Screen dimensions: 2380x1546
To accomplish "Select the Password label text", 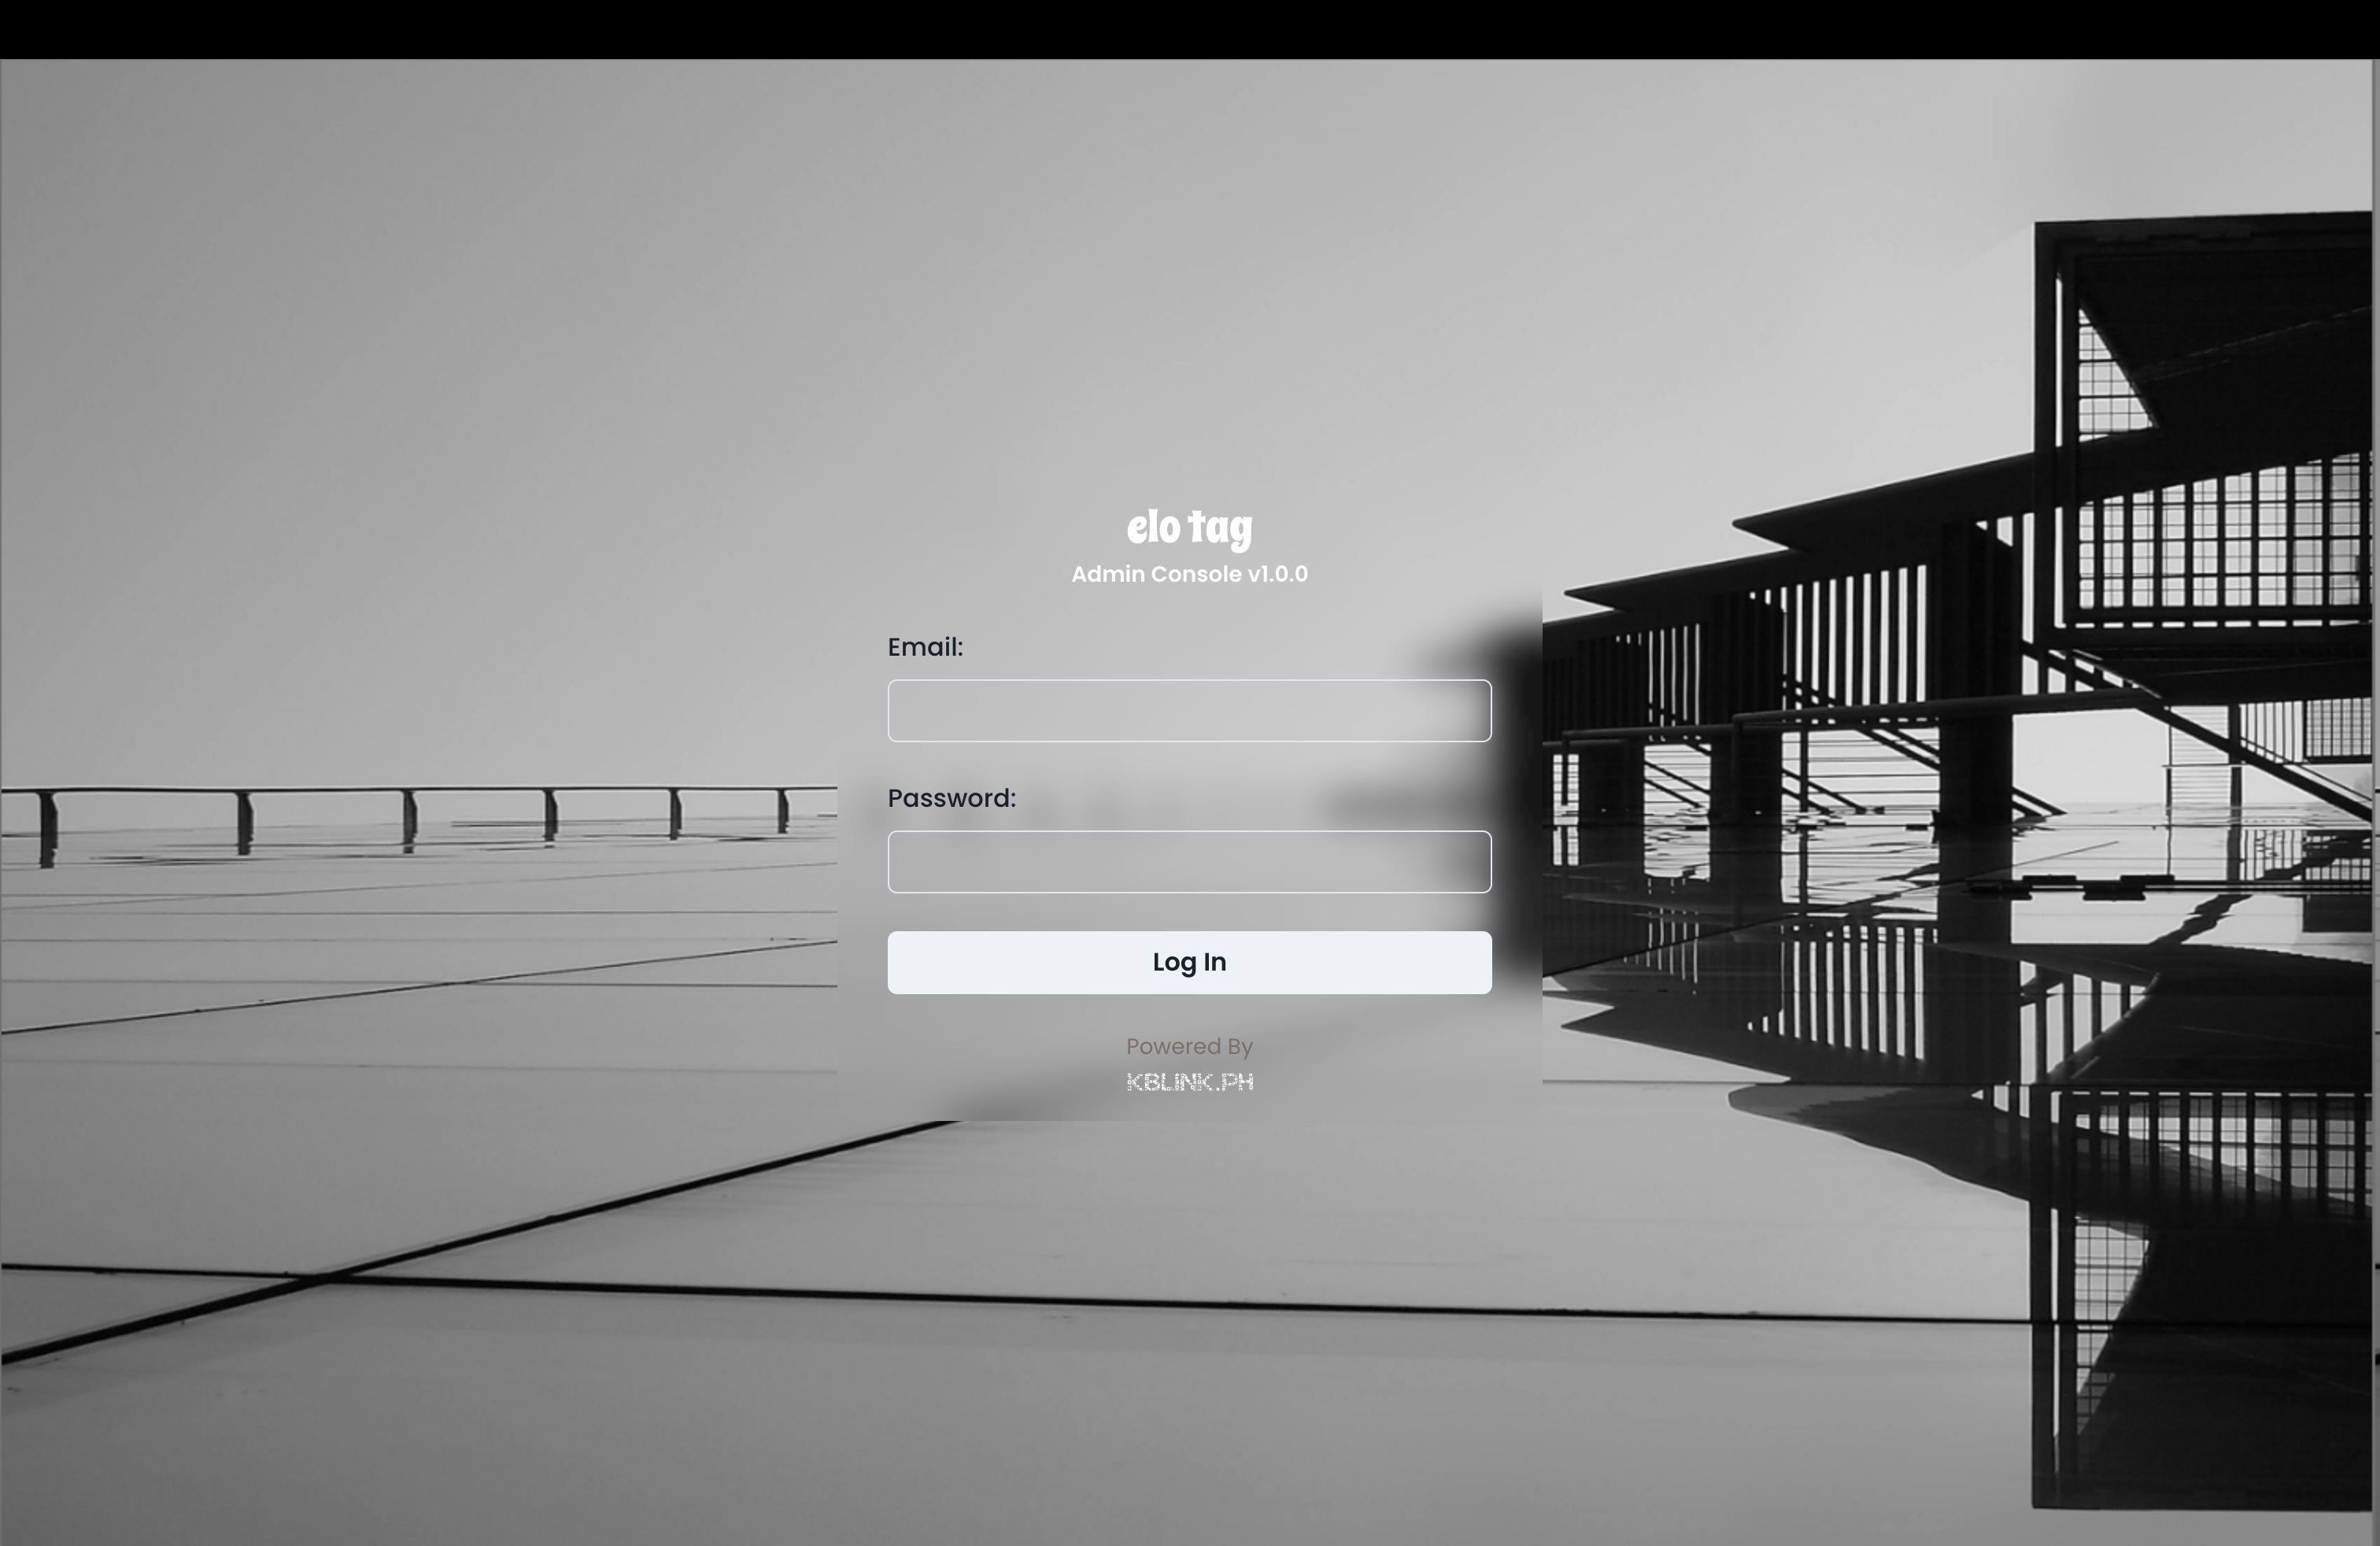I will [952, 798].
